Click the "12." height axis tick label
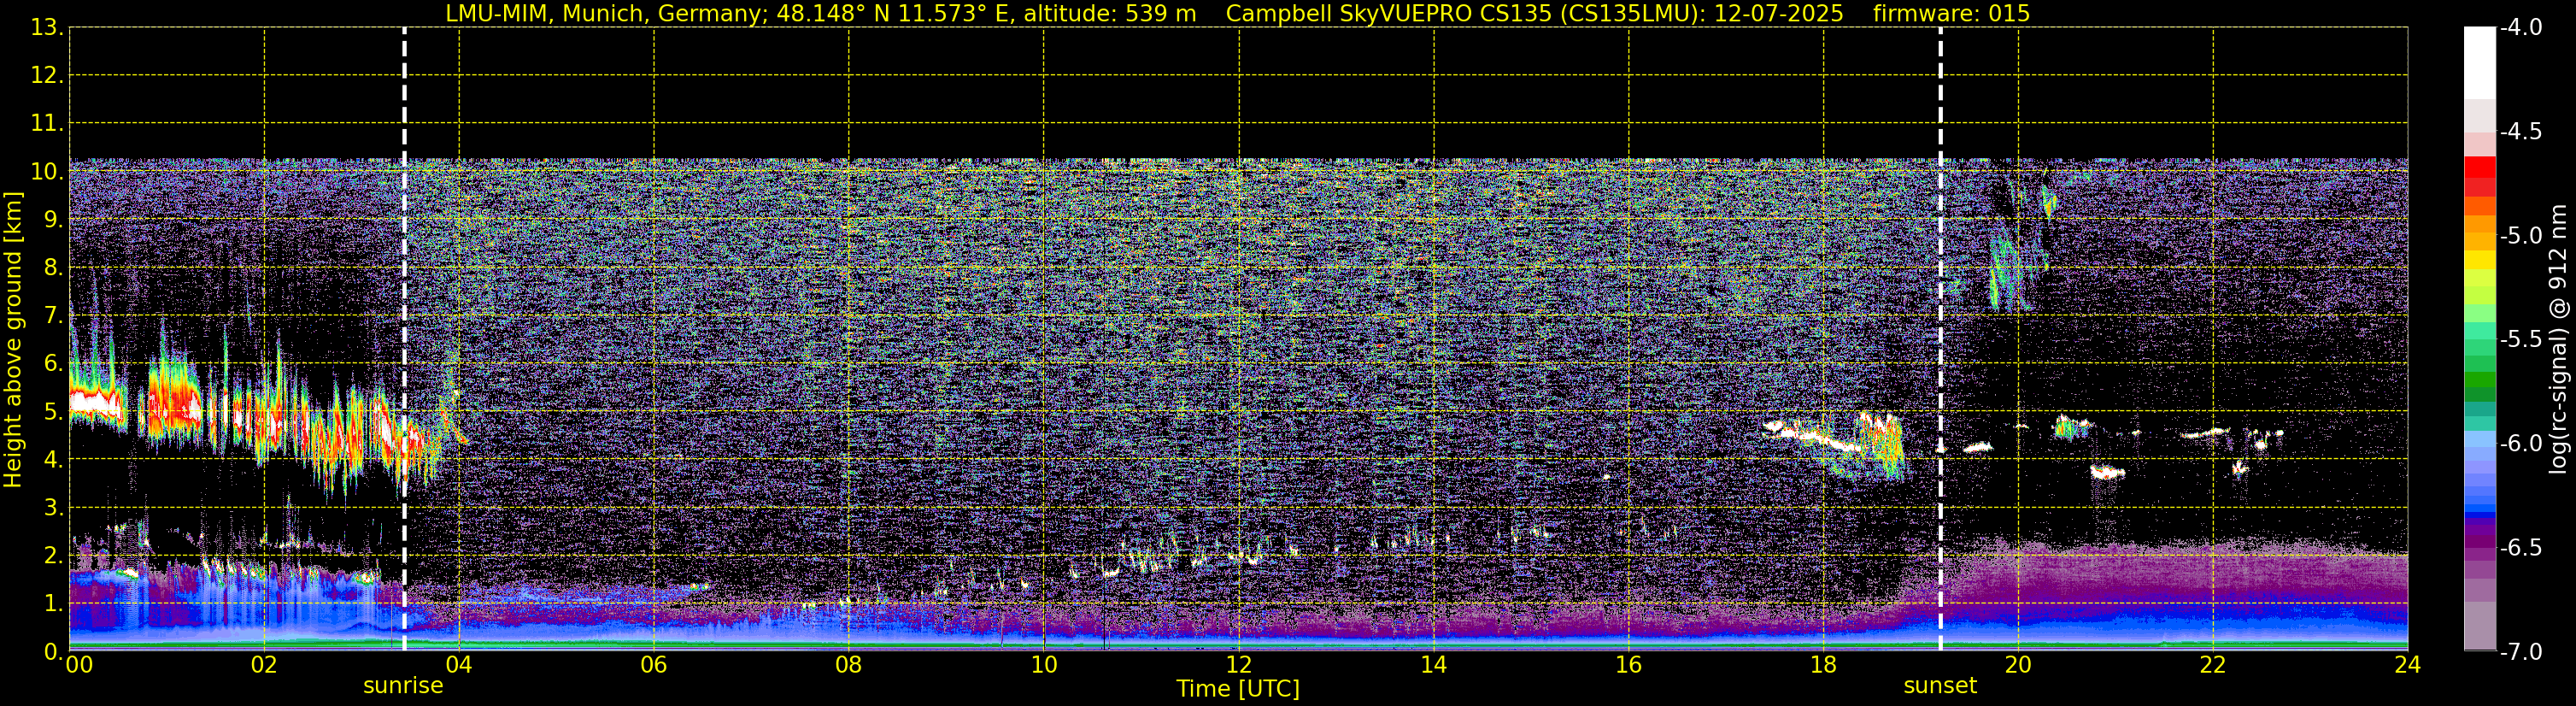This screenshot has width=2576, height=706. point(47,76)
